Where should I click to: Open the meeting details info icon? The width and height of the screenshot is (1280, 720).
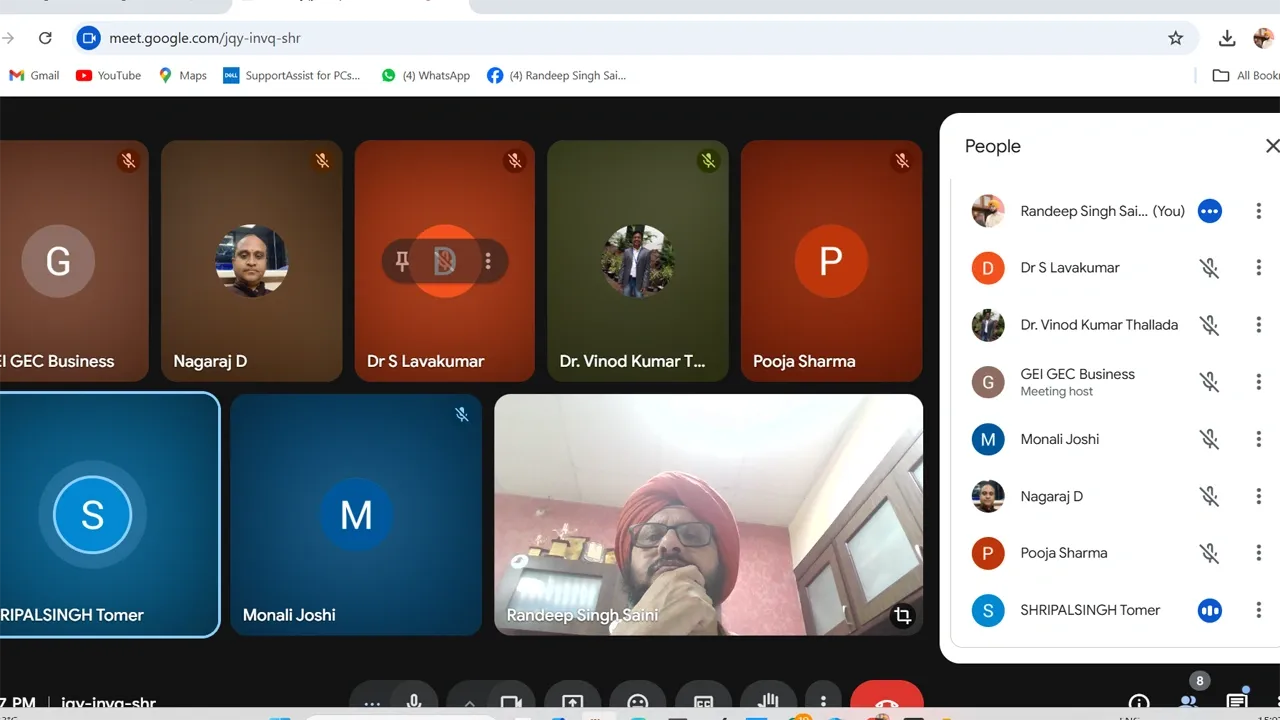coord(1139,702)
